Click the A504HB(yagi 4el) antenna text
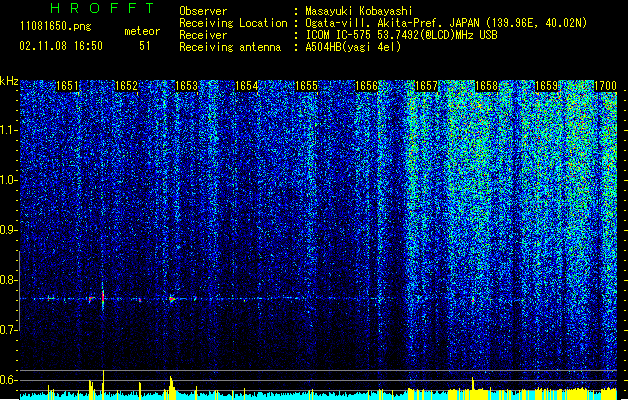This screenshot has height=400, width=629. click(353, 47)
